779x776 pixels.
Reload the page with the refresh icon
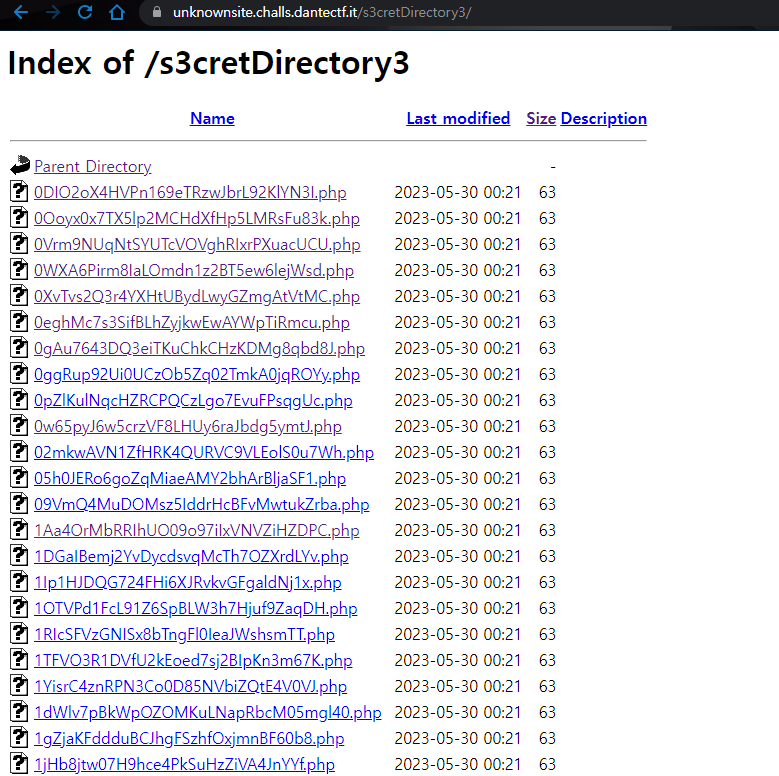pyautogui.click(x=85, y=12)
